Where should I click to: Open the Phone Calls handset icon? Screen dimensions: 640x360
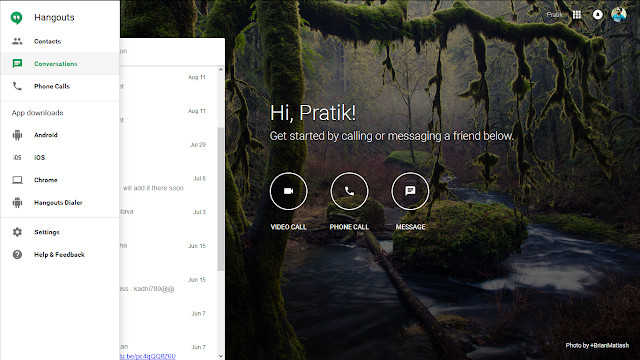[17, 86]
